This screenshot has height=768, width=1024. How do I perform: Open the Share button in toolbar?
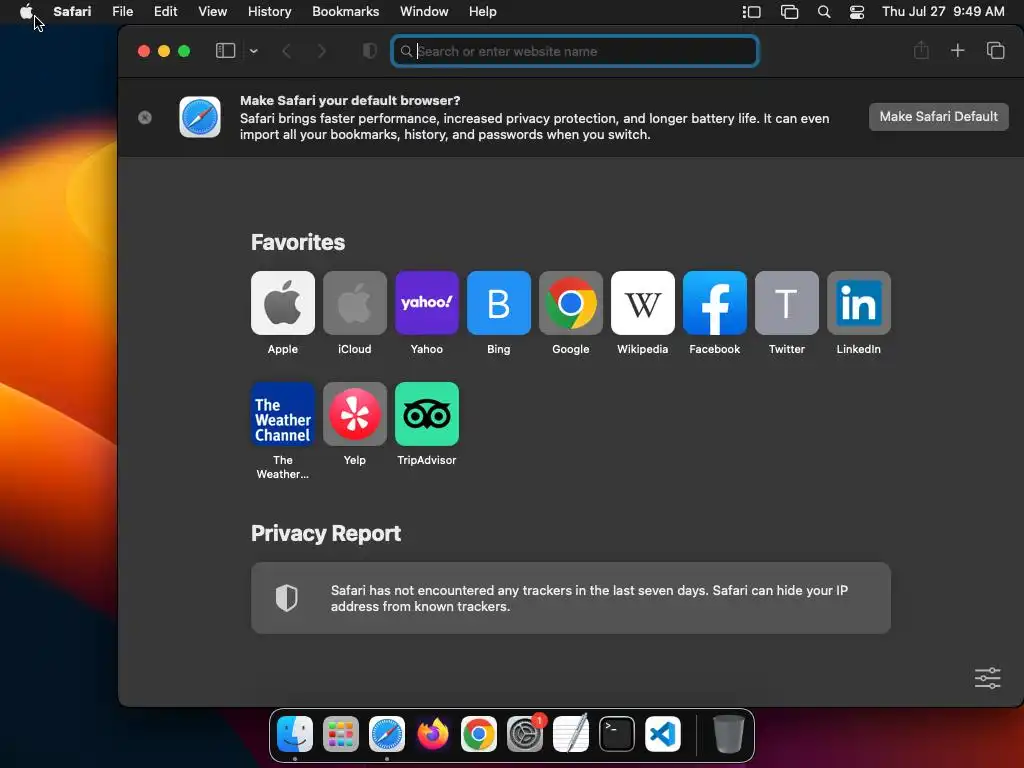tap(921, 50)
